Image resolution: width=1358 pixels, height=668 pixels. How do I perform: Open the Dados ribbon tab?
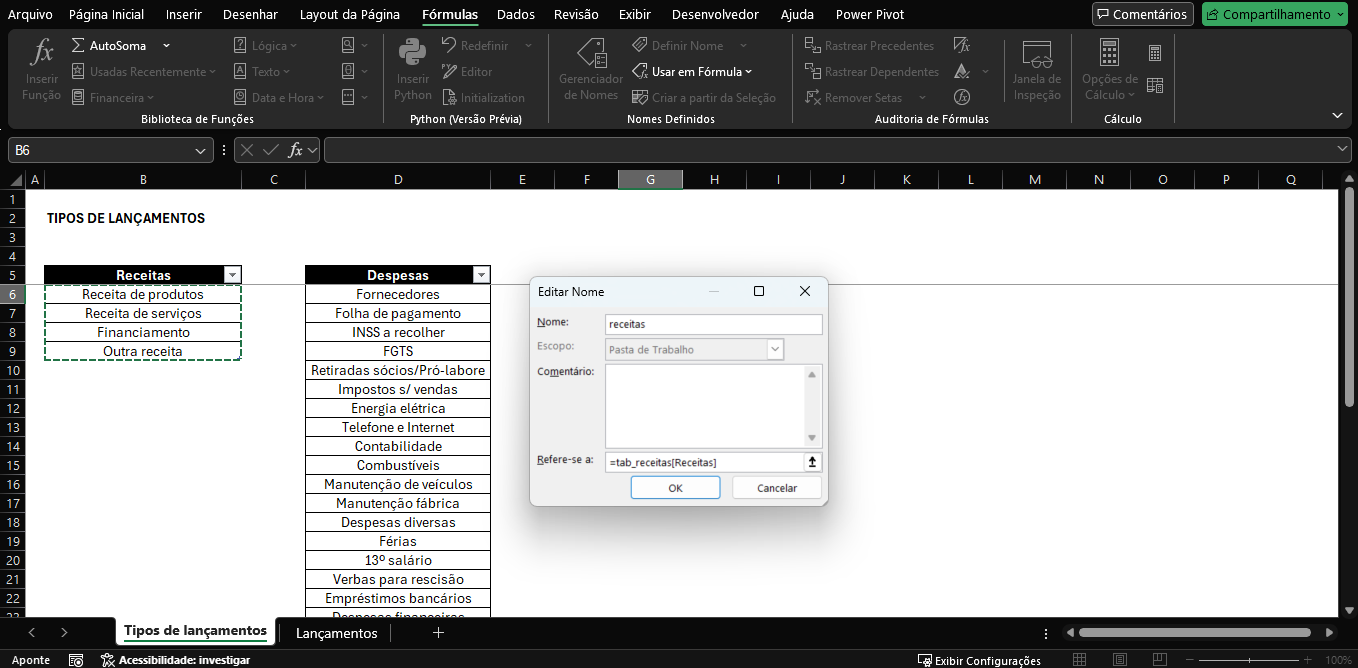click(x=516, y=14)
